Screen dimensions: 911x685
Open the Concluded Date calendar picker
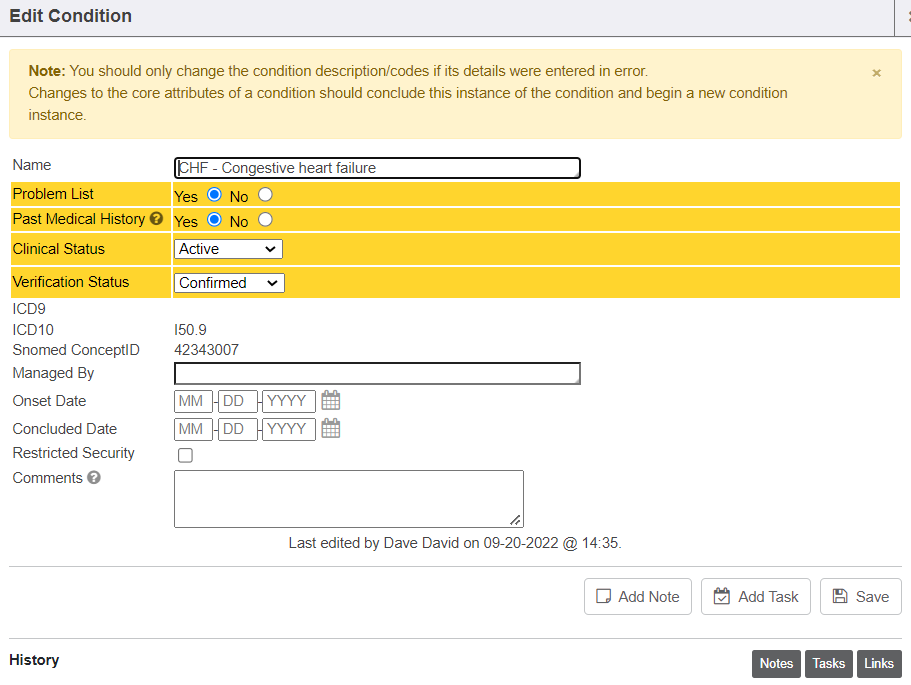331,429
